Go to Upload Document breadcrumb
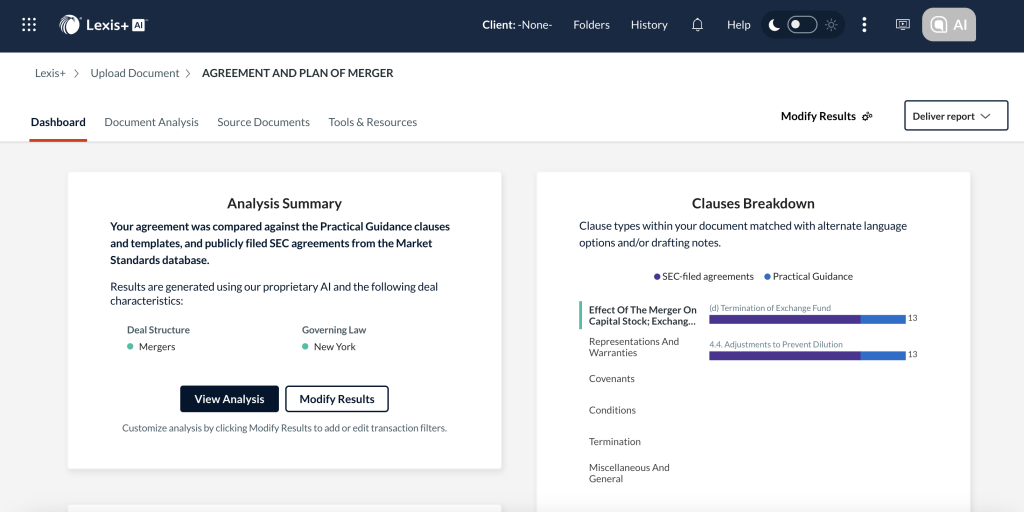Screen dimensions: 1024x512 click(135, 73)
